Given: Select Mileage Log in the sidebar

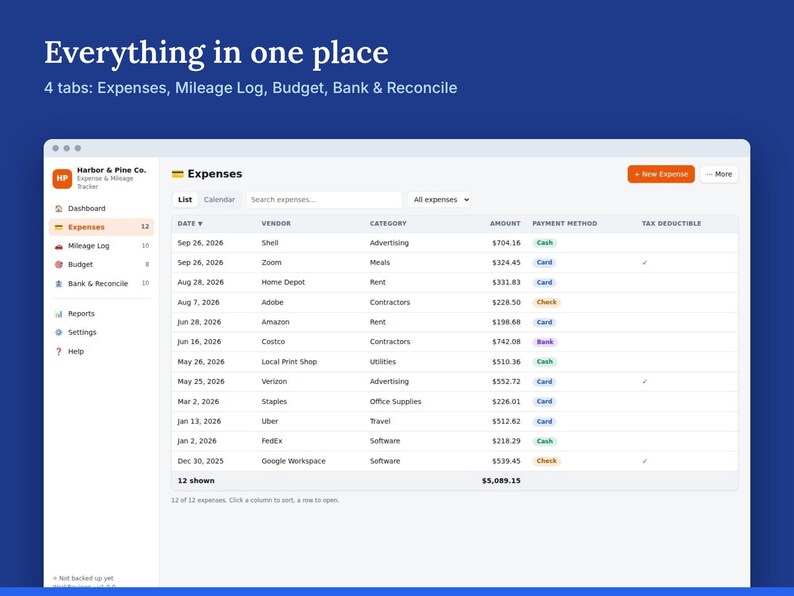Looking at the screenshot, I should pyautogui.click(x=101, y=246).
